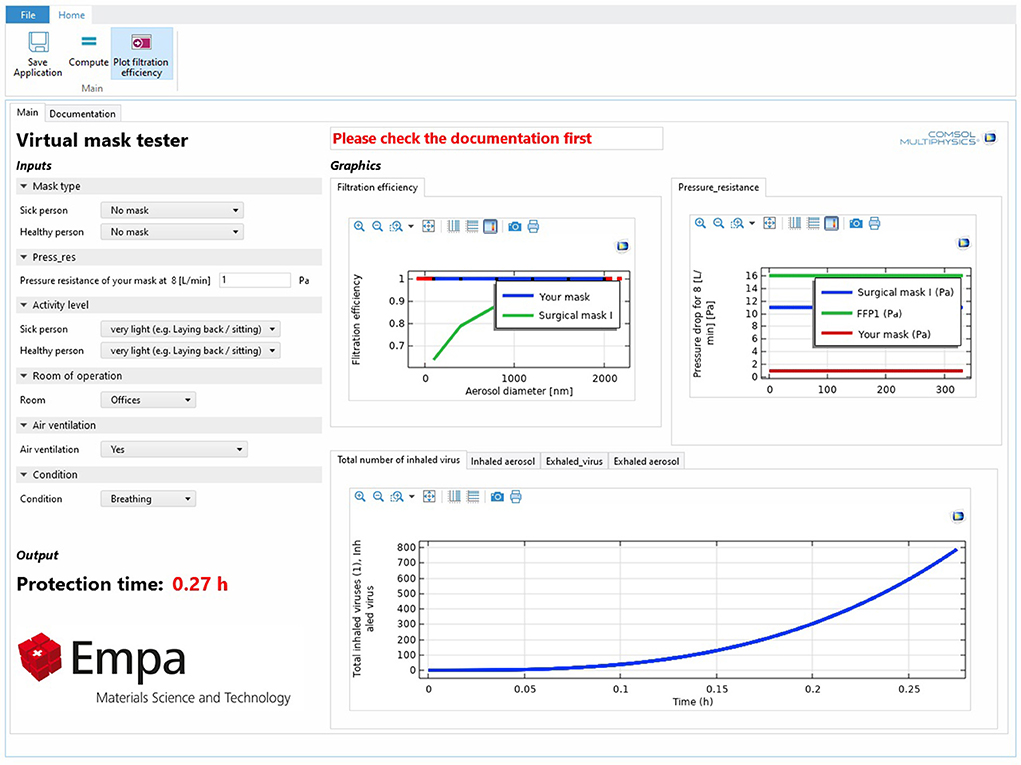Zoom out on the inhaled virus plot
The width and height of the screenshot is (1021, 765).
(378, 497)
